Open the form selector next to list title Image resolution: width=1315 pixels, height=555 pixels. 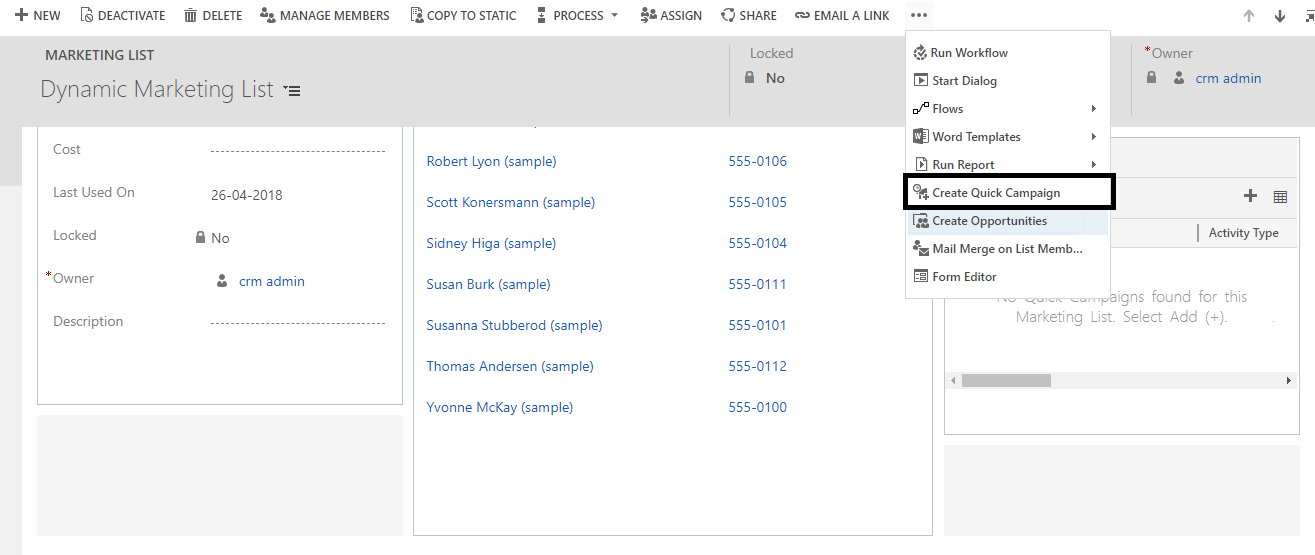coord(292,90)
